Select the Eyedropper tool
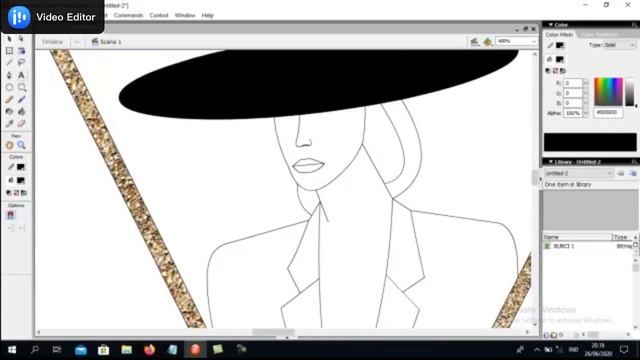This screenshot has height=360, width=640. tap(9, 123)
